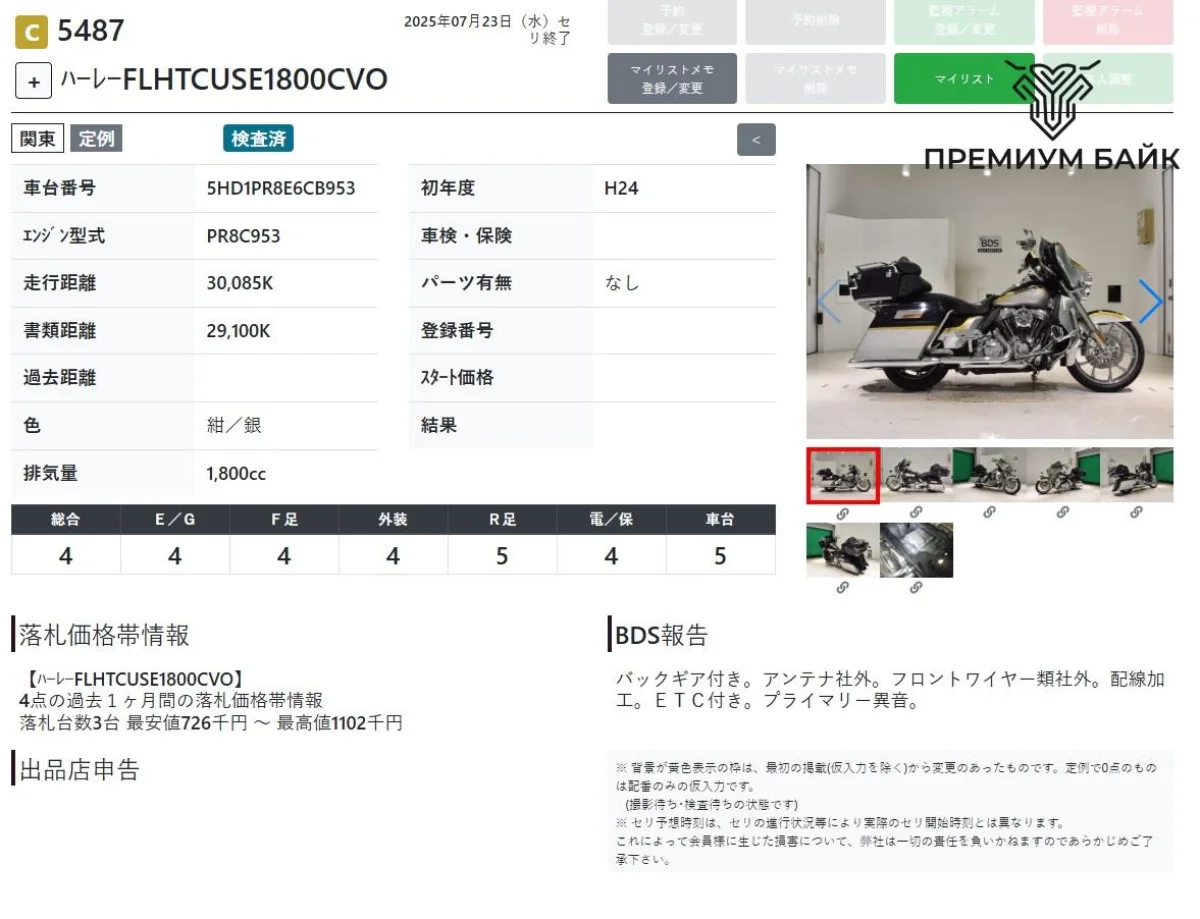Show the next motorcycle photo with right arrow
Screen dimensions: 1200x919
1150,302
